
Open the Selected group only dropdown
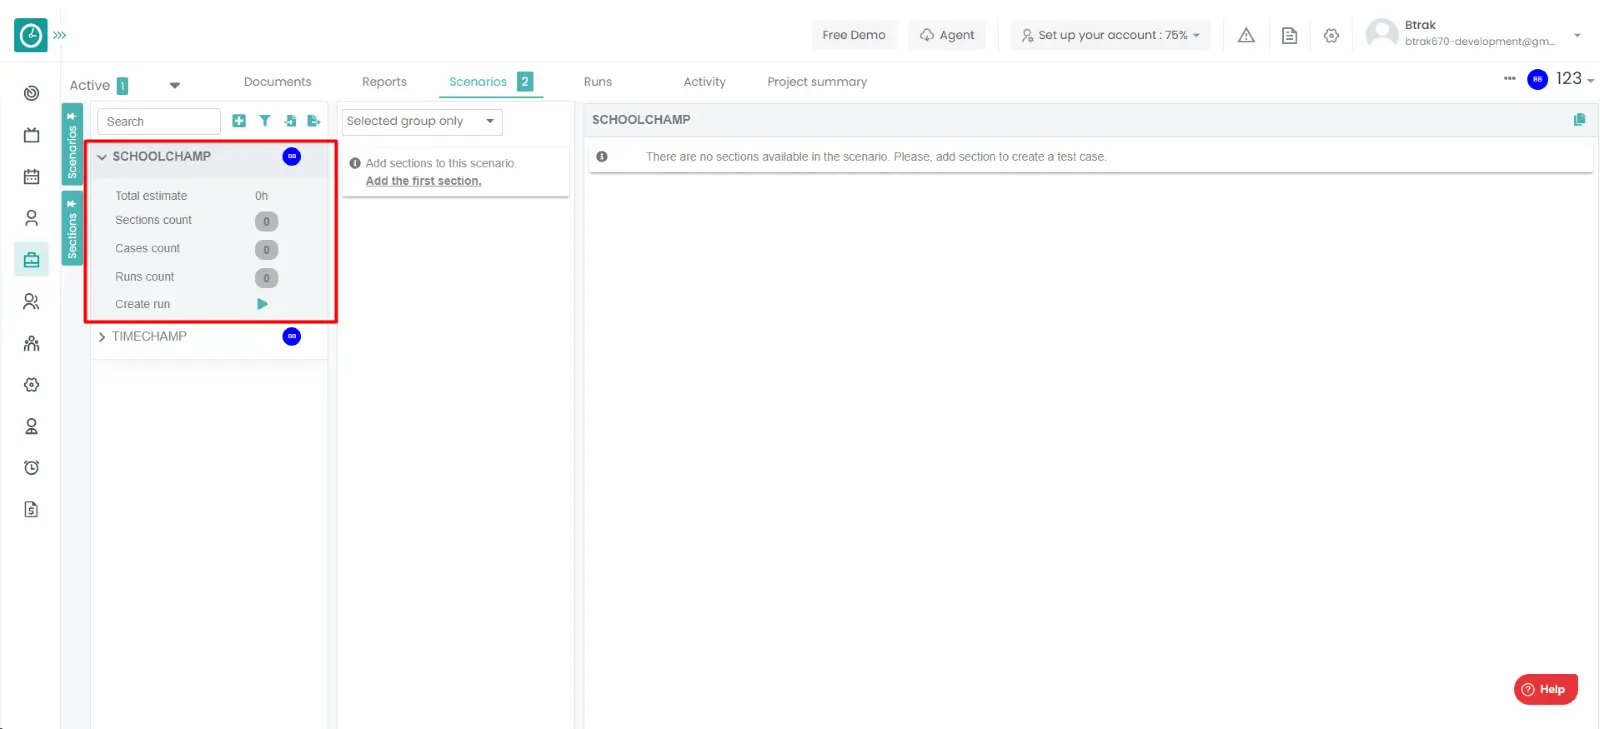(x=421, y=121)
